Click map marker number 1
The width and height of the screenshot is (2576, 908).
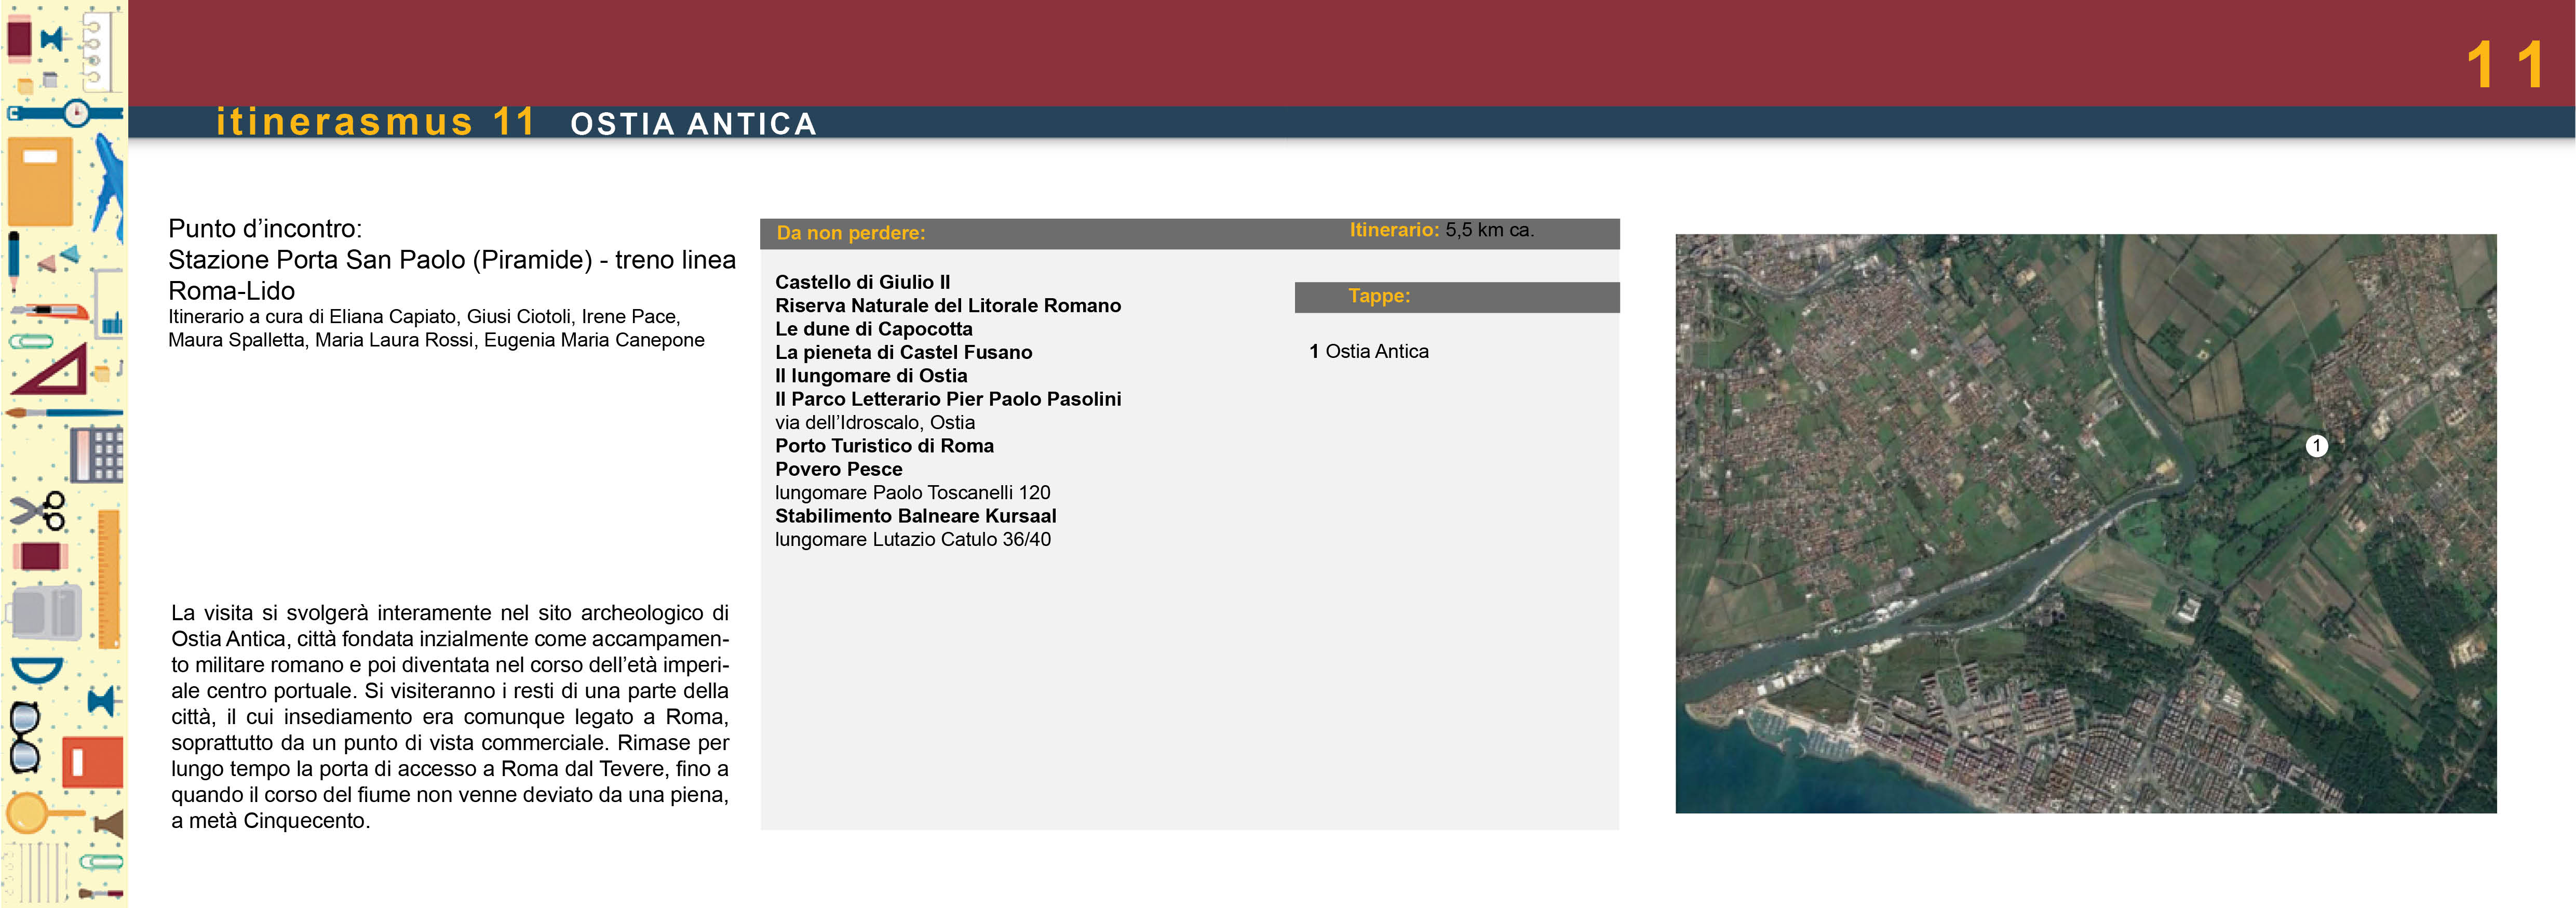(x=2316, y=446)
